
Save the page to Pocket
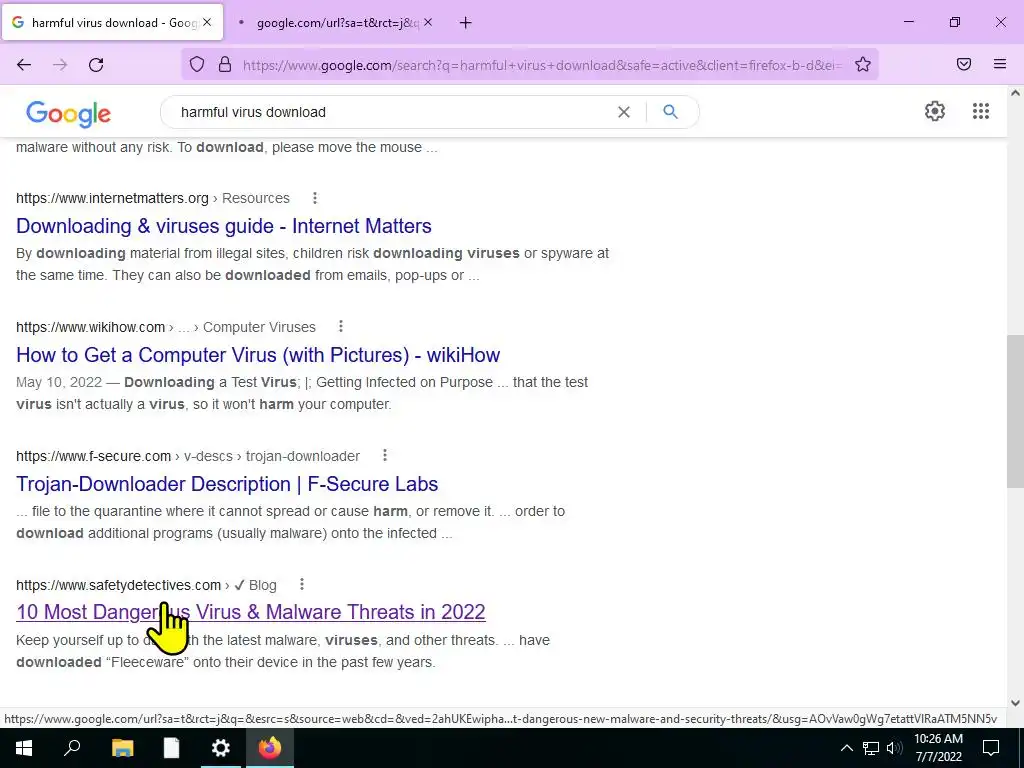coord(964,65)
